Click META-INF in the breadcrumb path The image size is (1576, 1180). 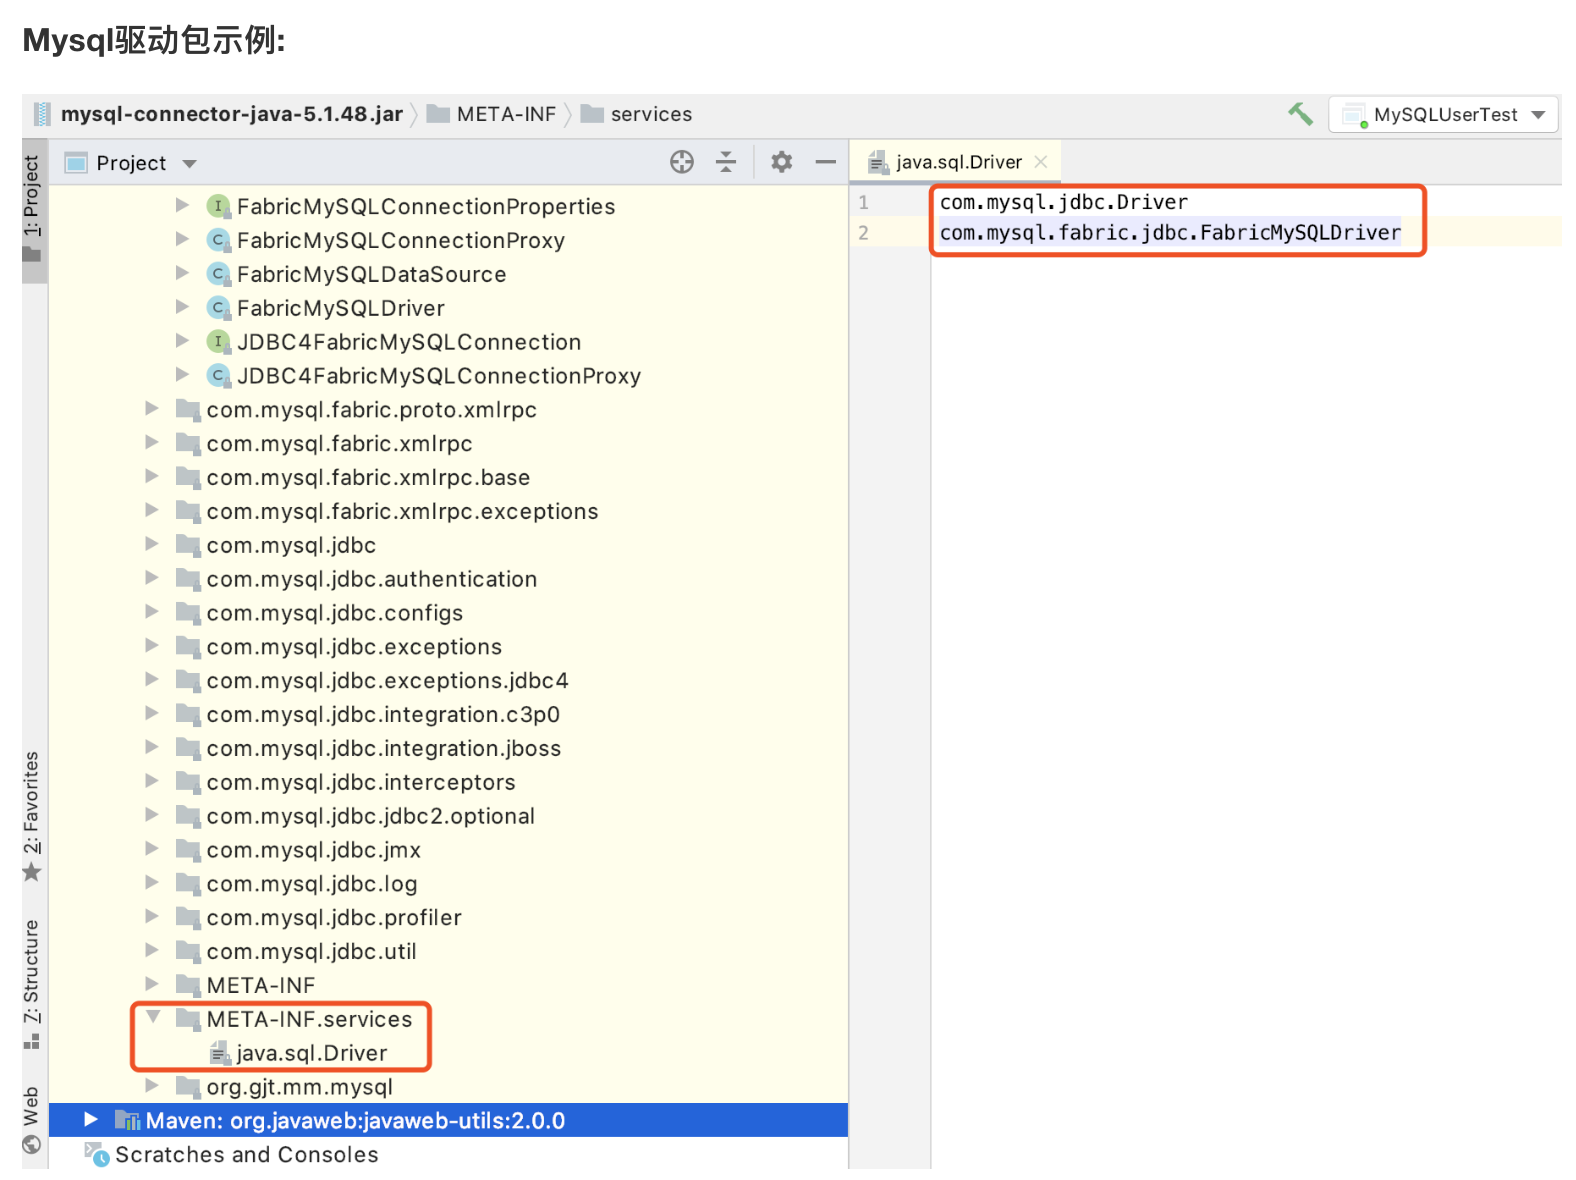pos(505,114)
